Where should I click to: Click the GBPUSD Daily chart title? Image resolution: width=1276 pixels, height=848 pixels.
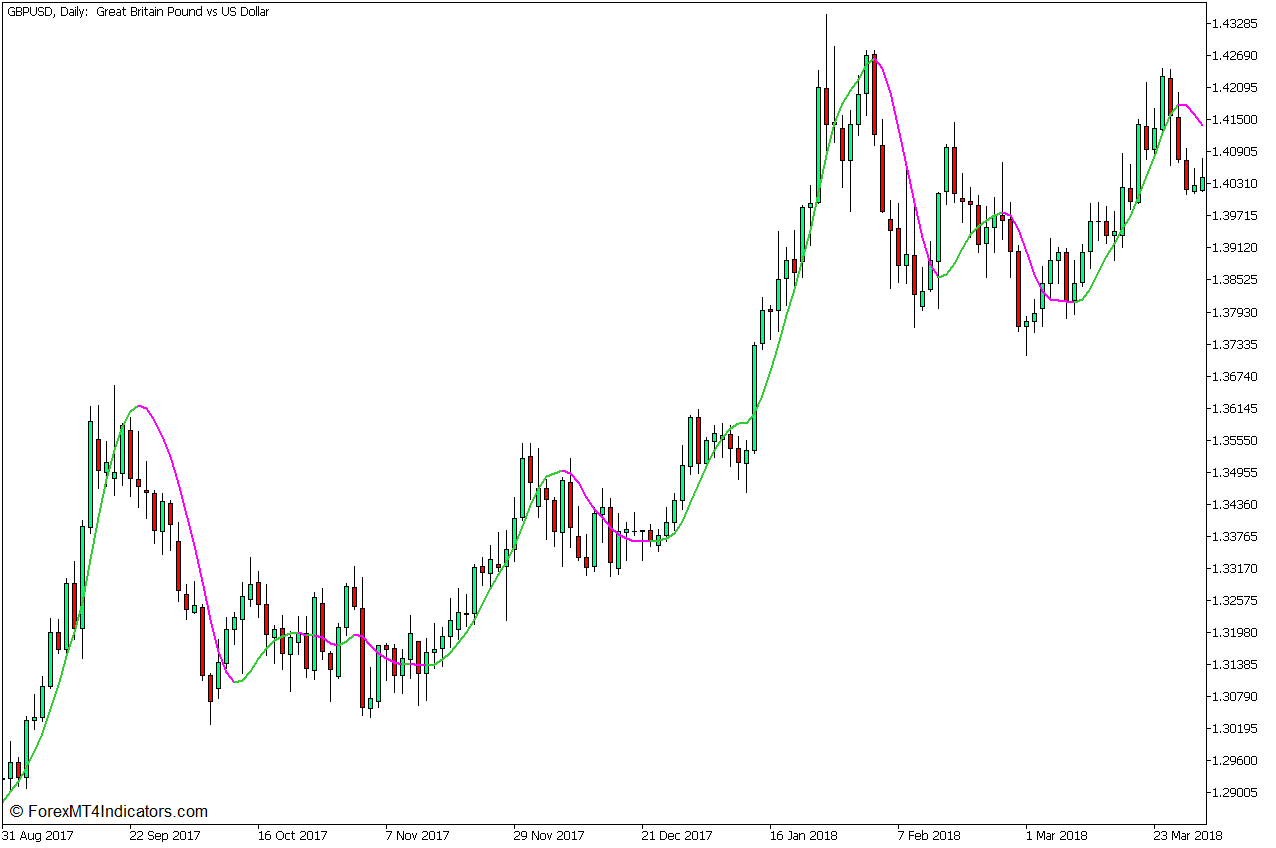137,12
